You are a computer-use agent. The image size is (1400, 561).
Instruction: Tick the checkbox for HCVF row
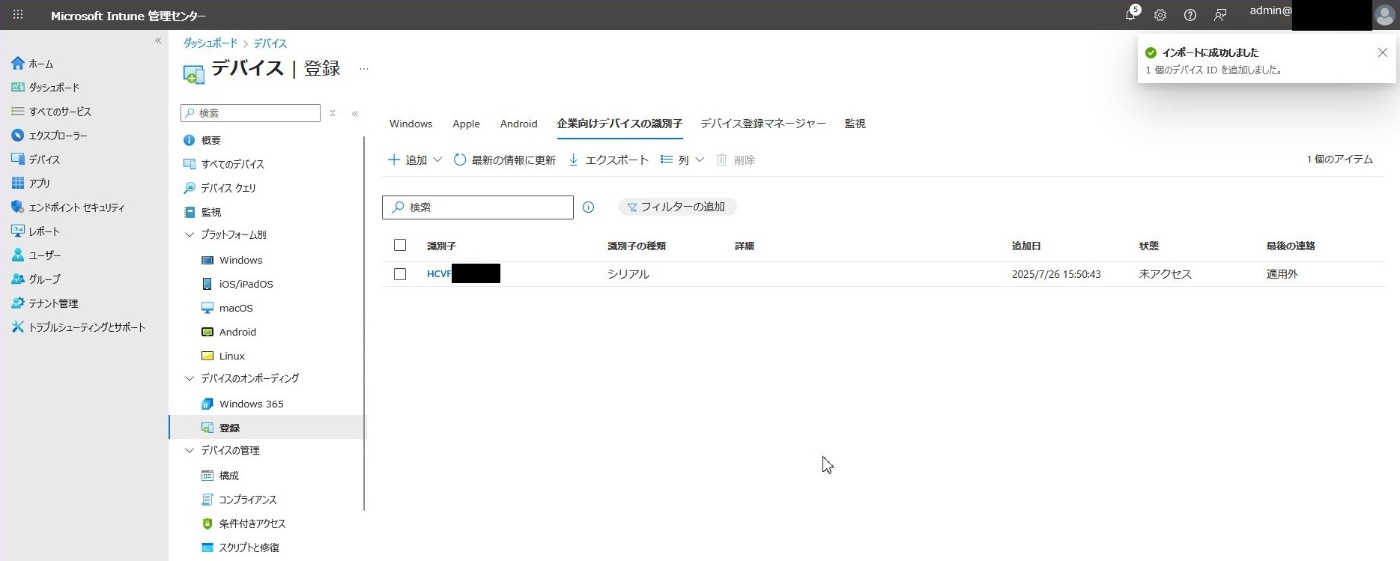400,274
